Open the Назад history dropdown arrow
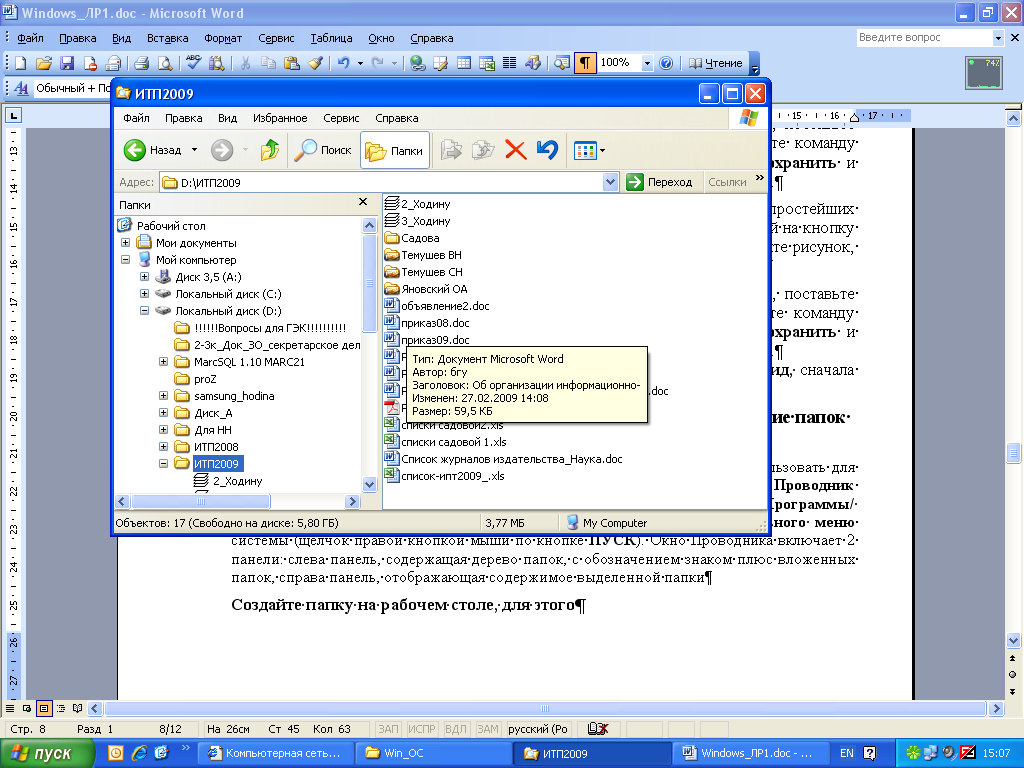 point(194,150)
